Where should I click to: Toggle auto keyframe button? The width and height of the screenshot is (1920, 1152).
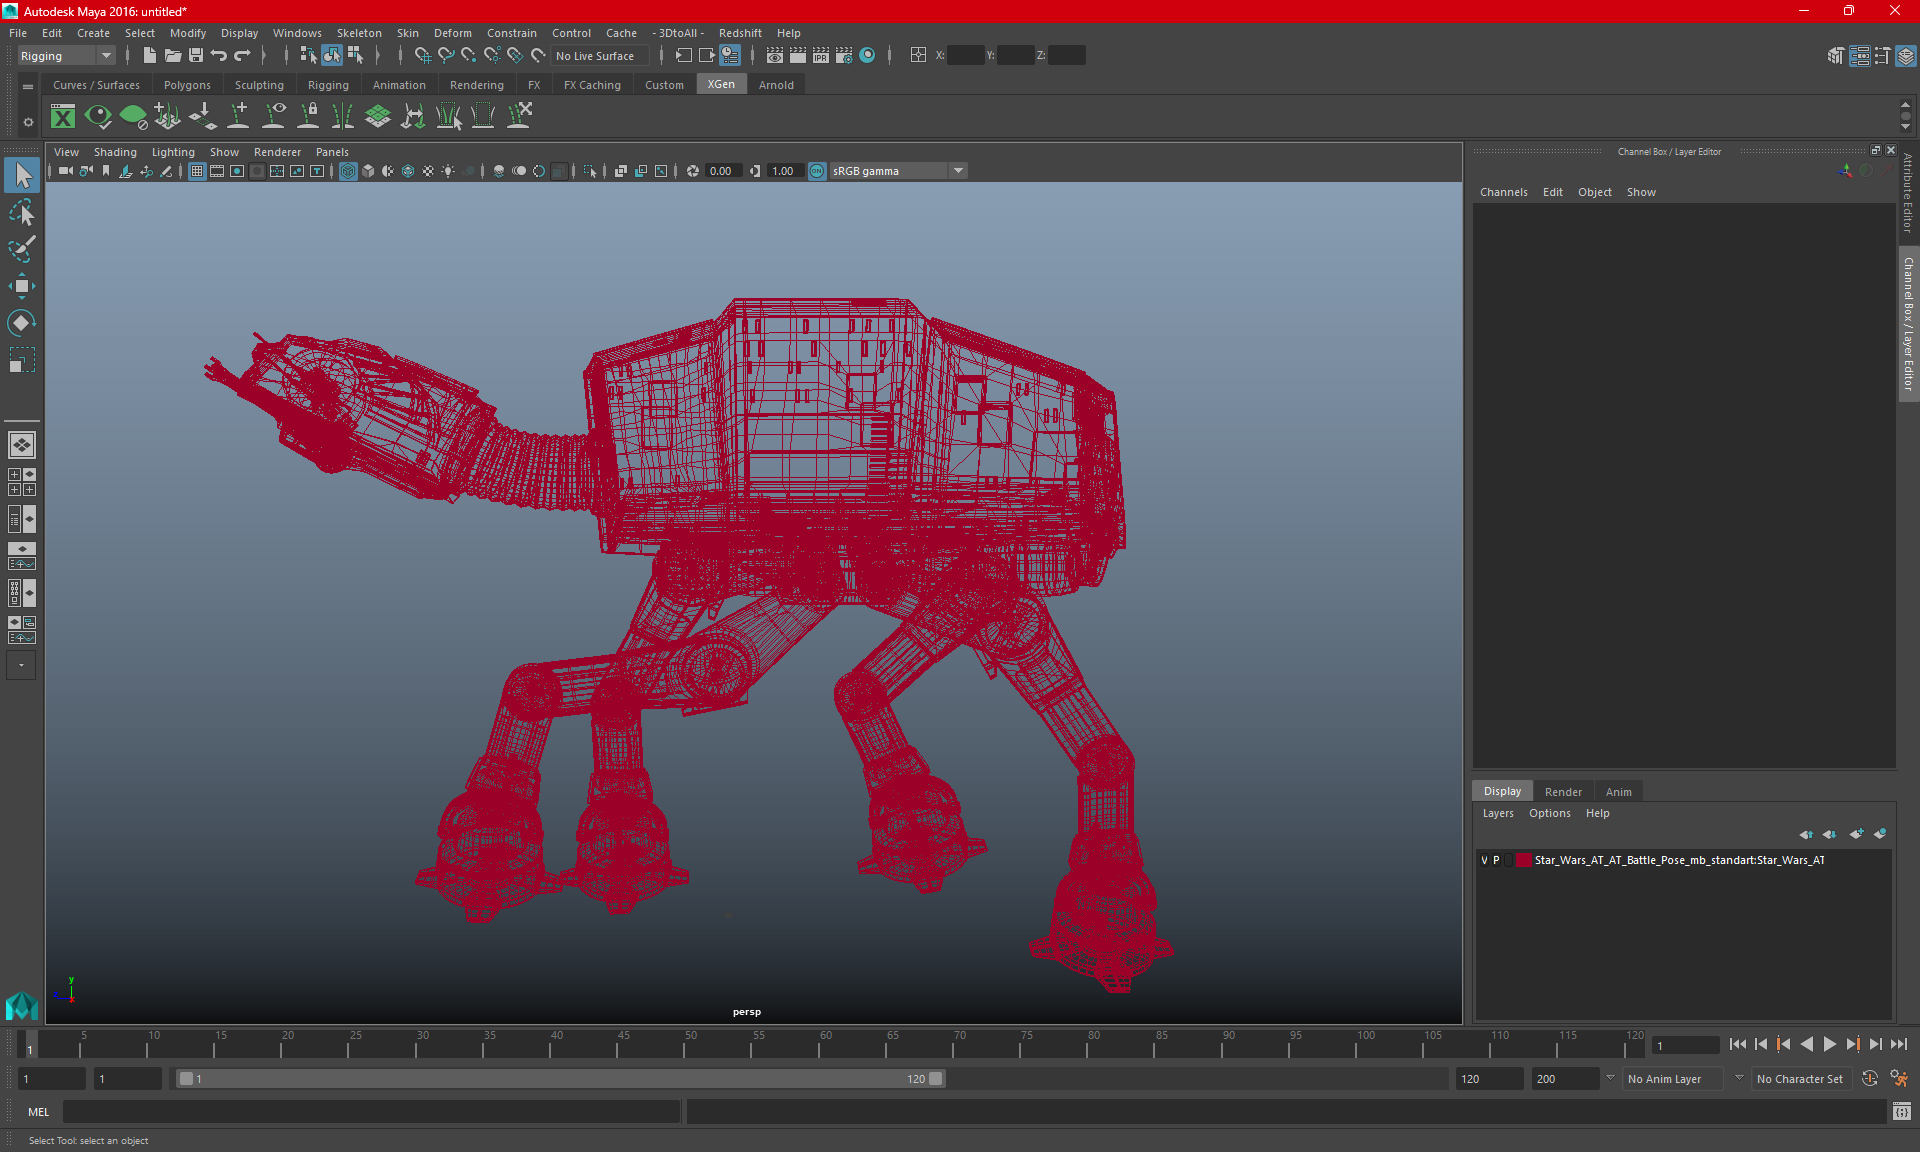(x=1870, y=1079)
